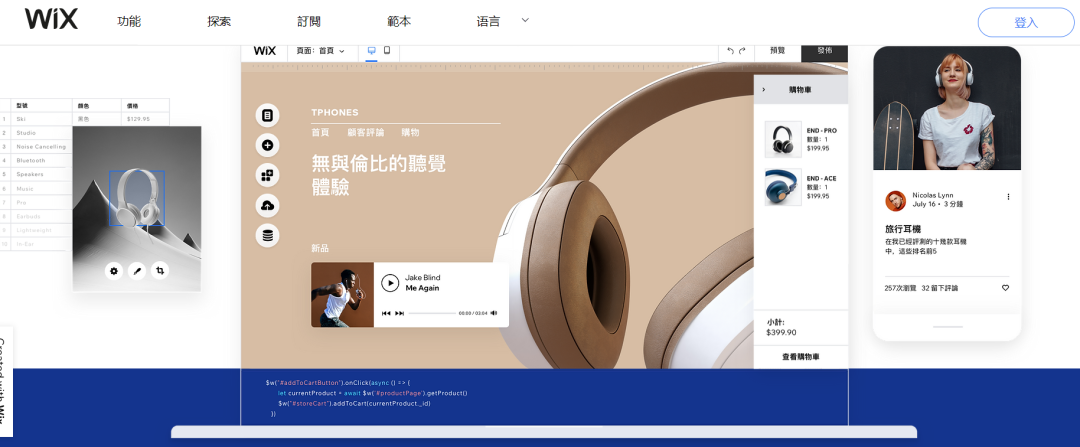Click the Bluetooth table row
Viewport: 1080px width, 447px height.
click(35, 160)
